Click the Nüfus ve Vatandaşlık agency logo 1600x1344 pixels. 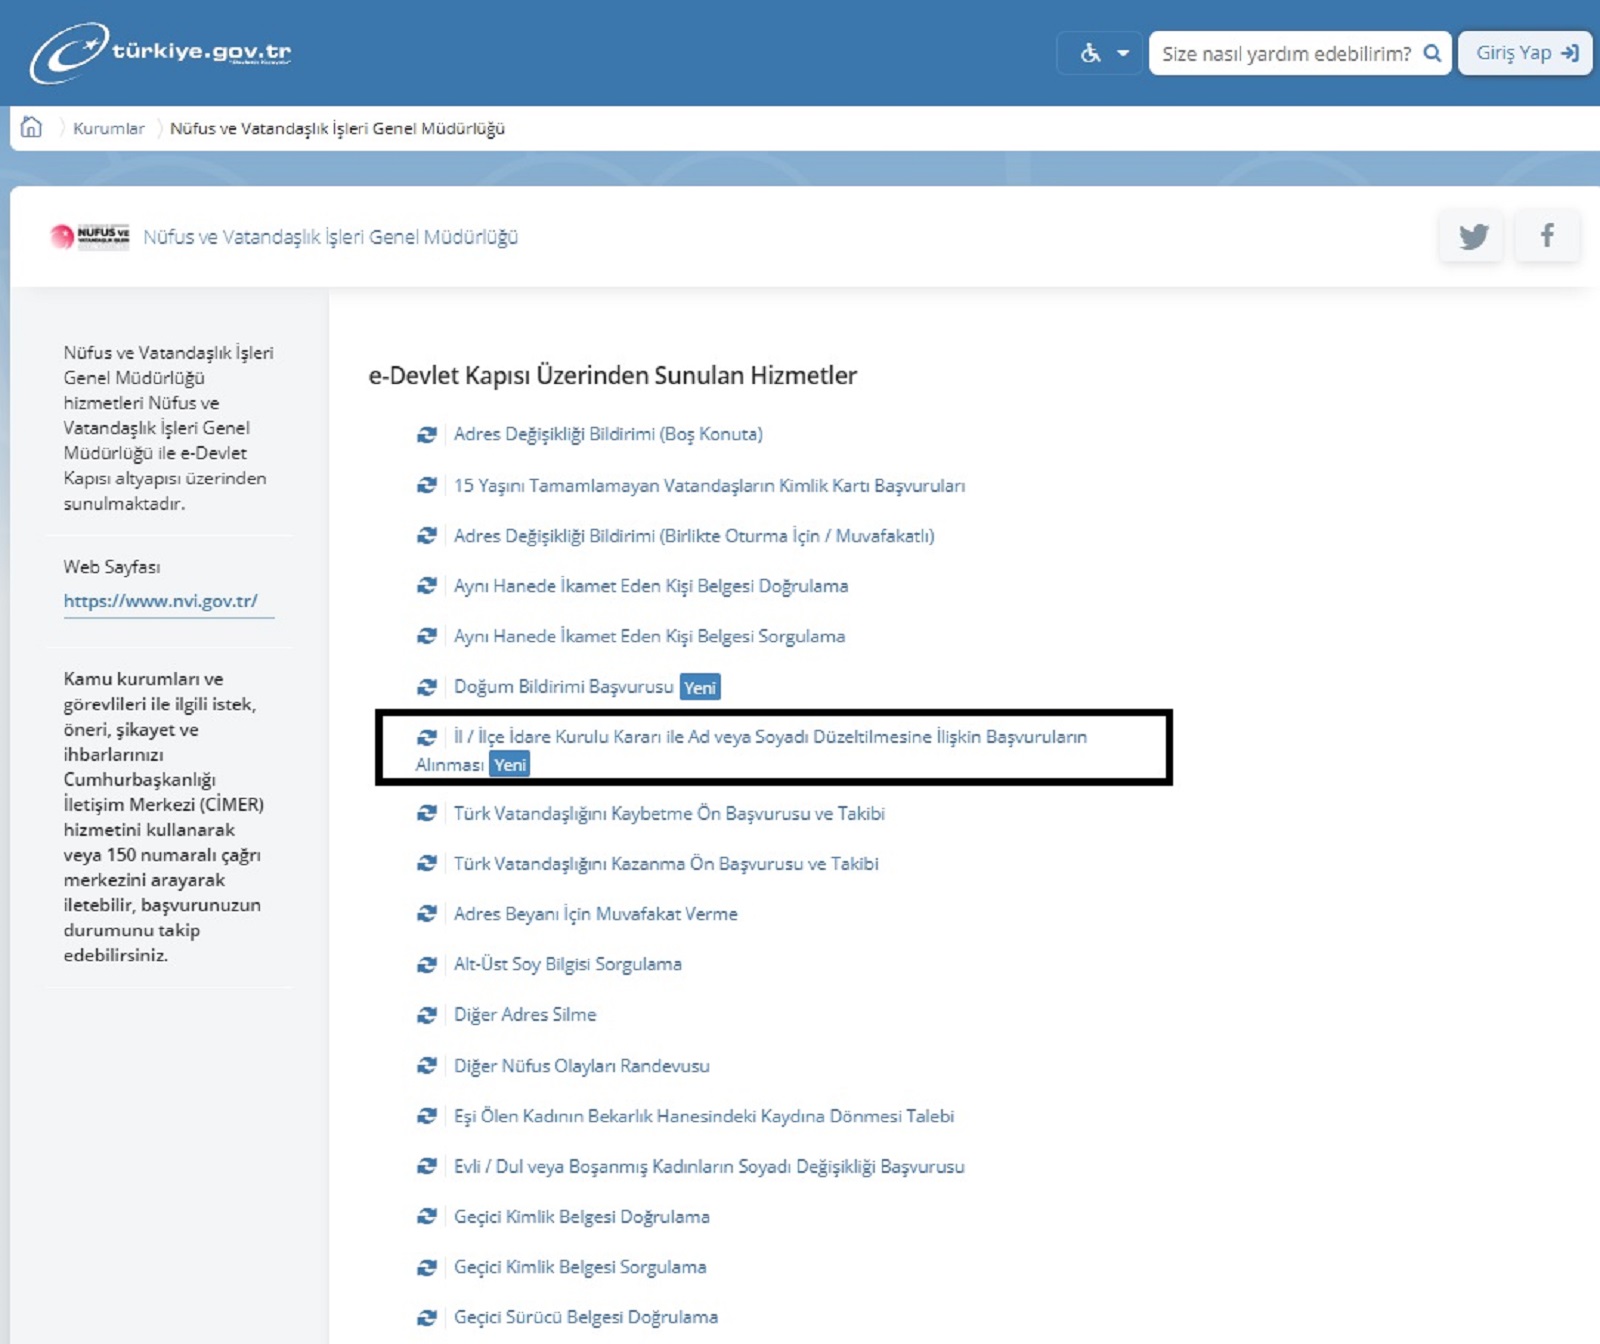click(90, 236)
